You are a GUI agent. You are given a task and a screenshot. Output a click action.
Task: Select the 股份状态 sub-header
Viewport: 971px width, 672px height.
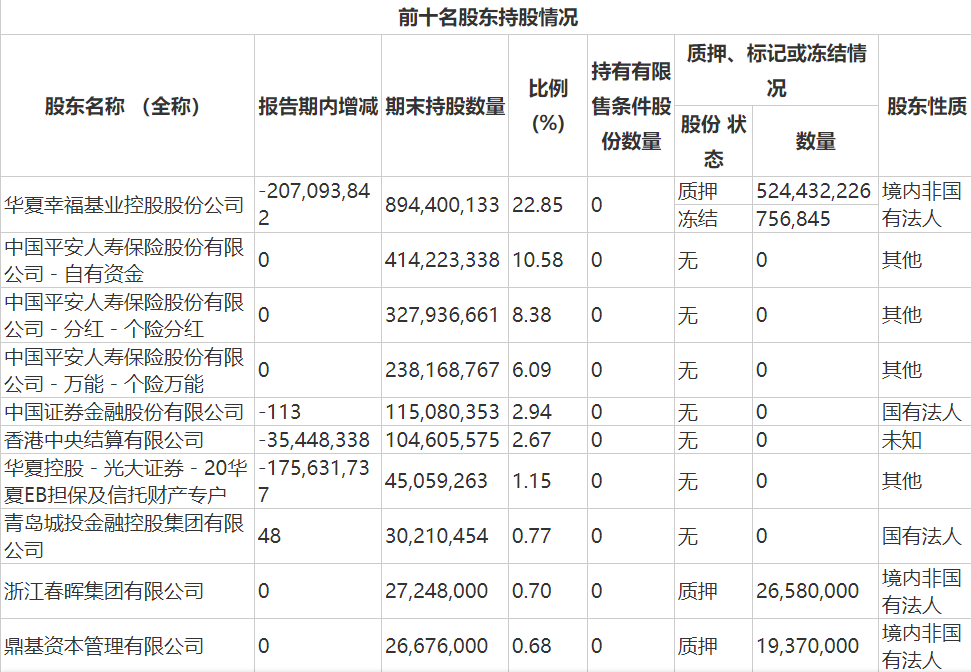(713, 141)
